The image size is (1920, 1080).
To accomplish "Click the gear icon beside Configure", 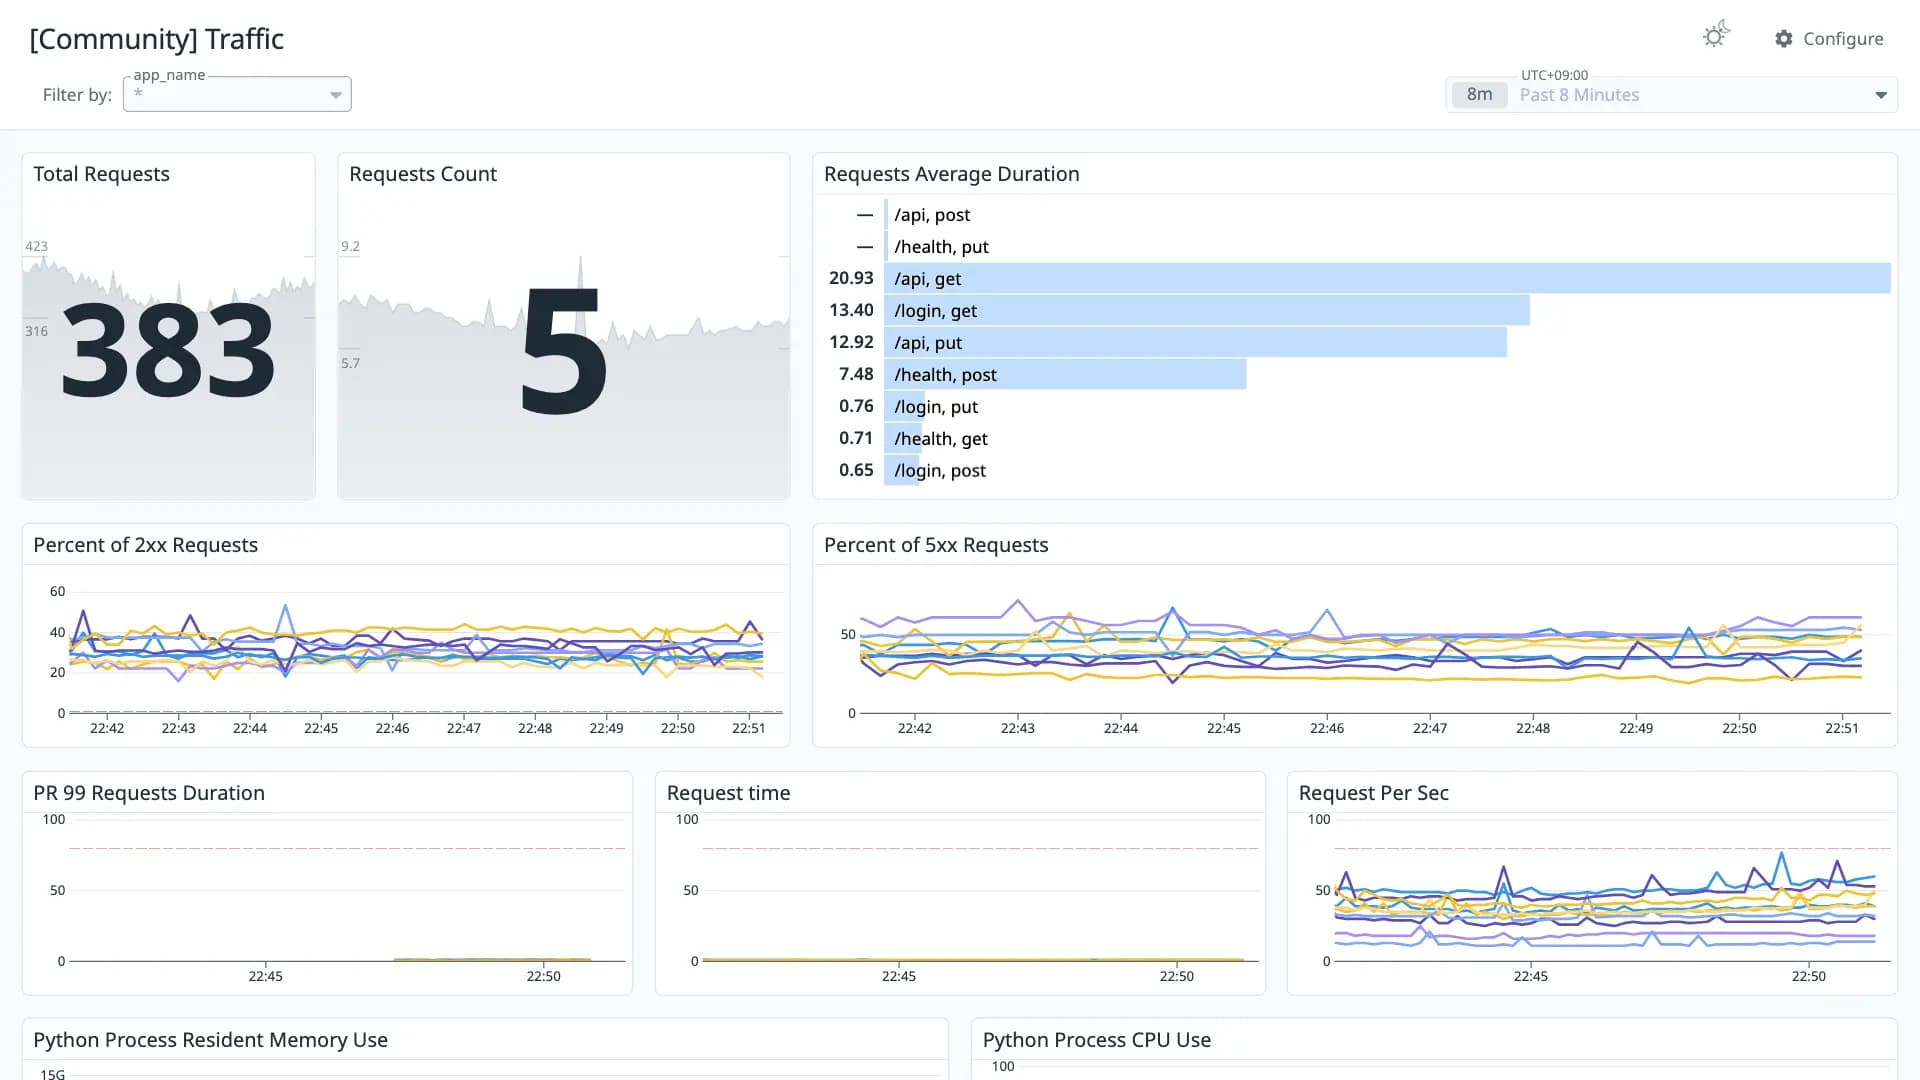I will click(x=1784, y=39).
